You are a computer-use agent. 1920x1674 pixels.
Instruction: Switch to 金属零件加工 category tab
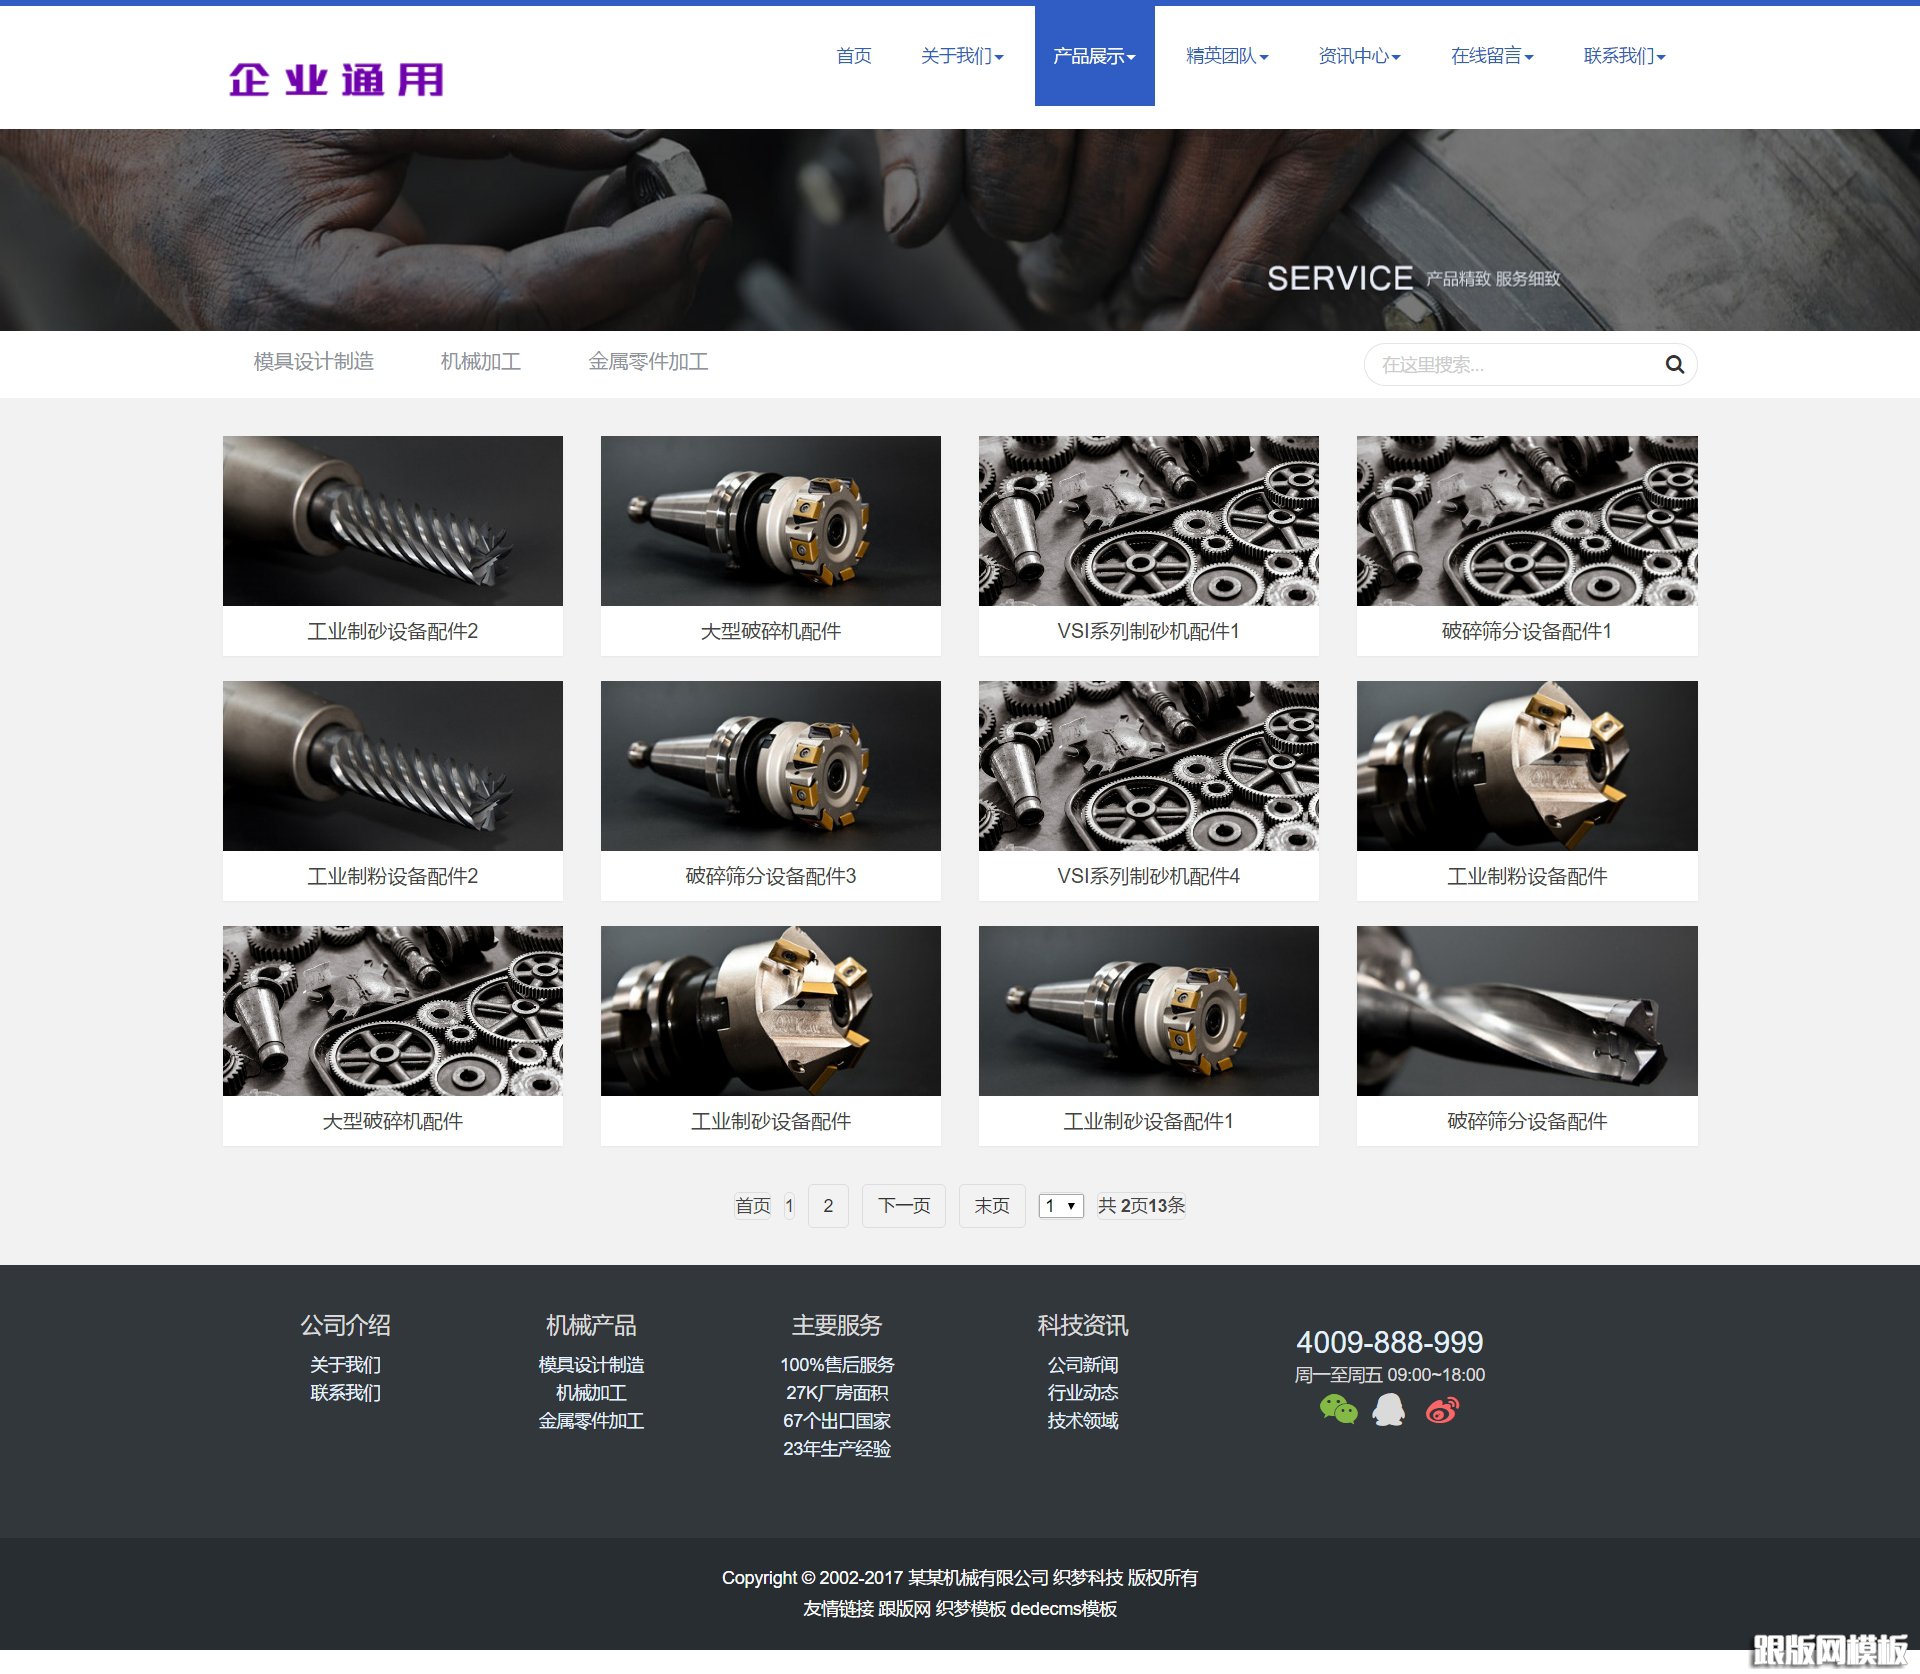point(648,362)
